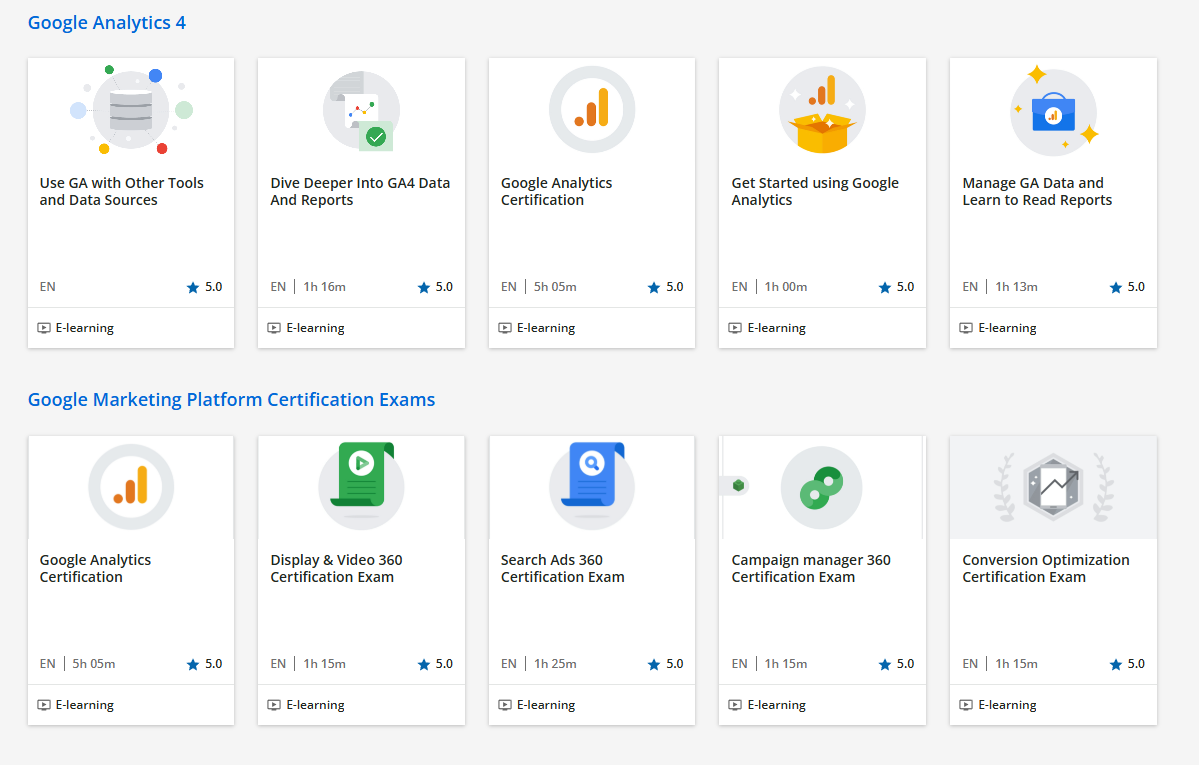This screenshot has width=1199, height=765.
Task: Click the E-learning video icon on Display & Video 360 card
Action: point(274,705)
